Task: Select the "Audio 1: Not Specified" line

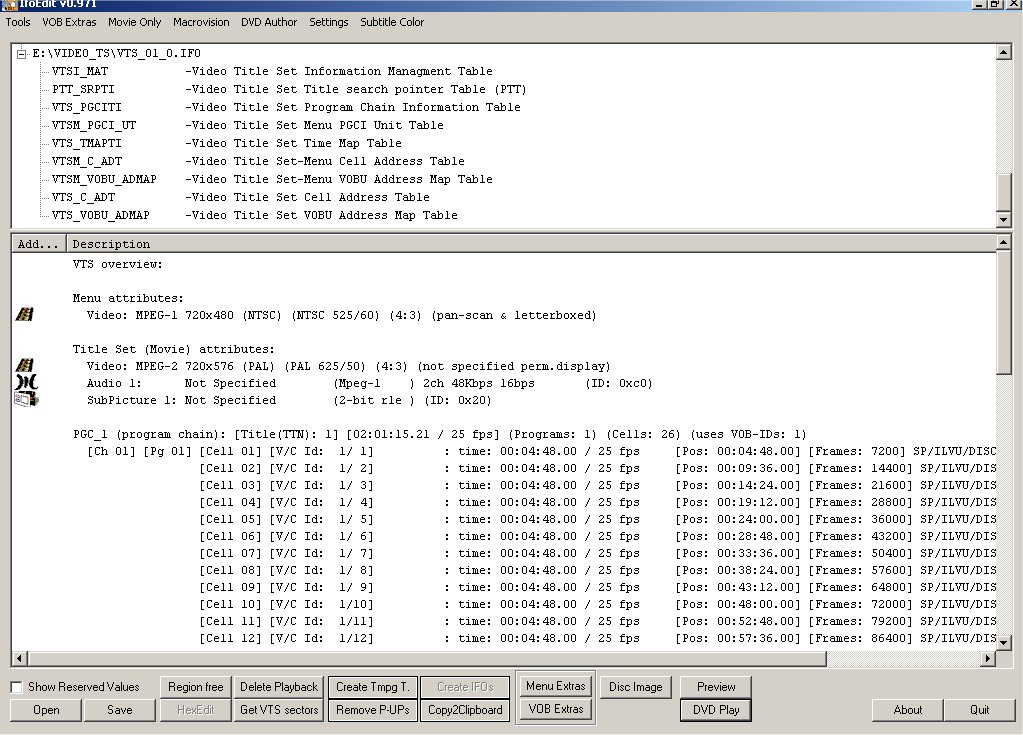Action: click(369, 383)
